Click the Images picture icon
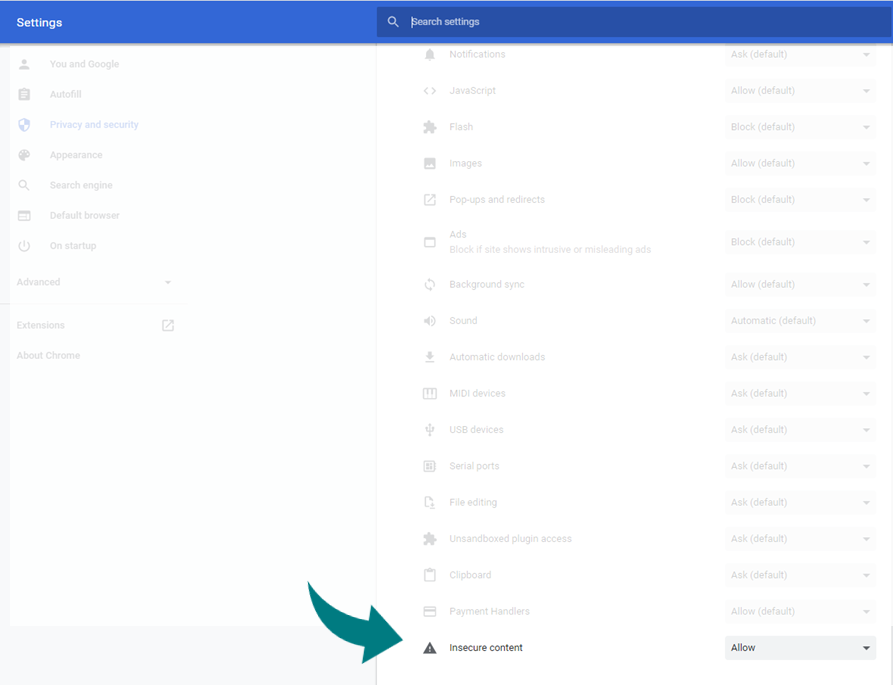The image size is (893, 695). pyautogui.click(x=430, y=163)
